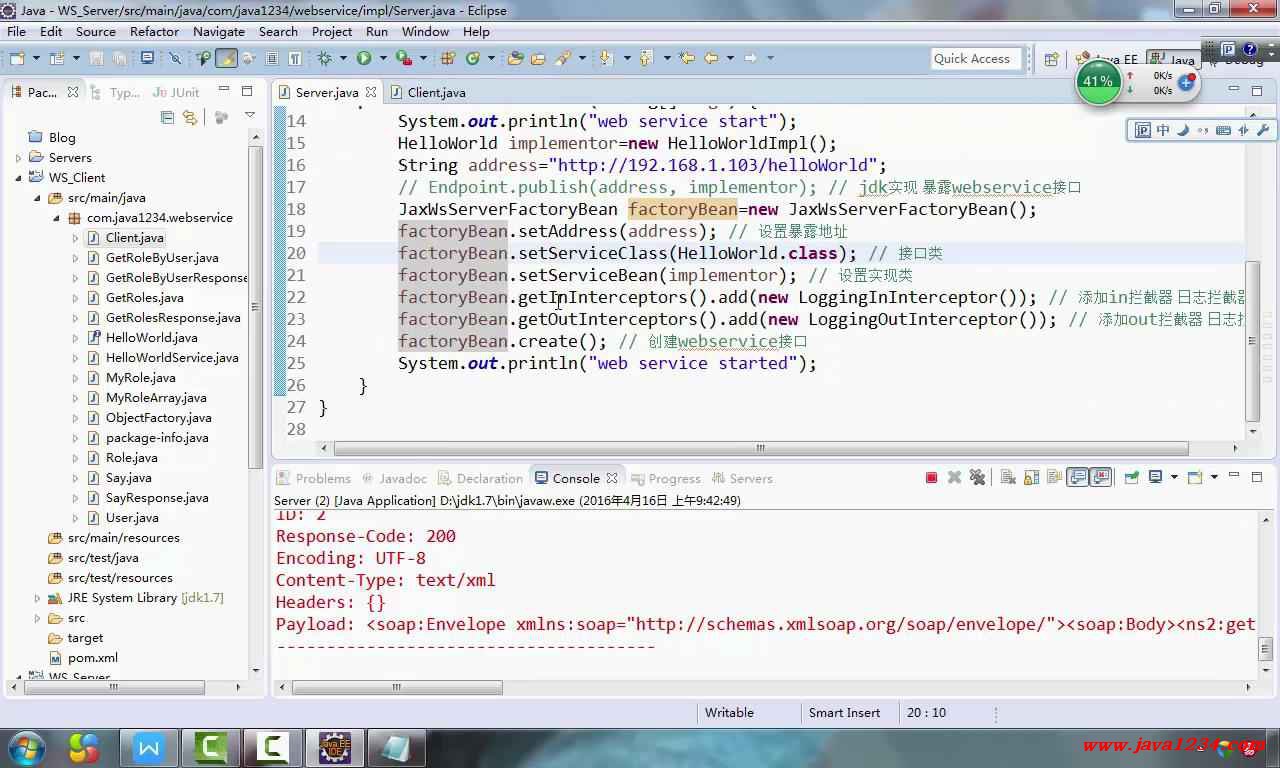This screenshot has width=1280, height=768.
Task: Run the program with green play icon
Action: [x=364, y=58]
